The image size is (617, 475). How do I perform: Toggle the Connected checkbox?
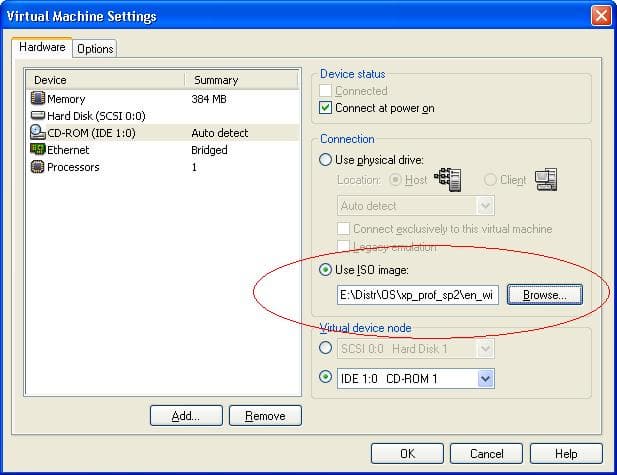(325, 91)
